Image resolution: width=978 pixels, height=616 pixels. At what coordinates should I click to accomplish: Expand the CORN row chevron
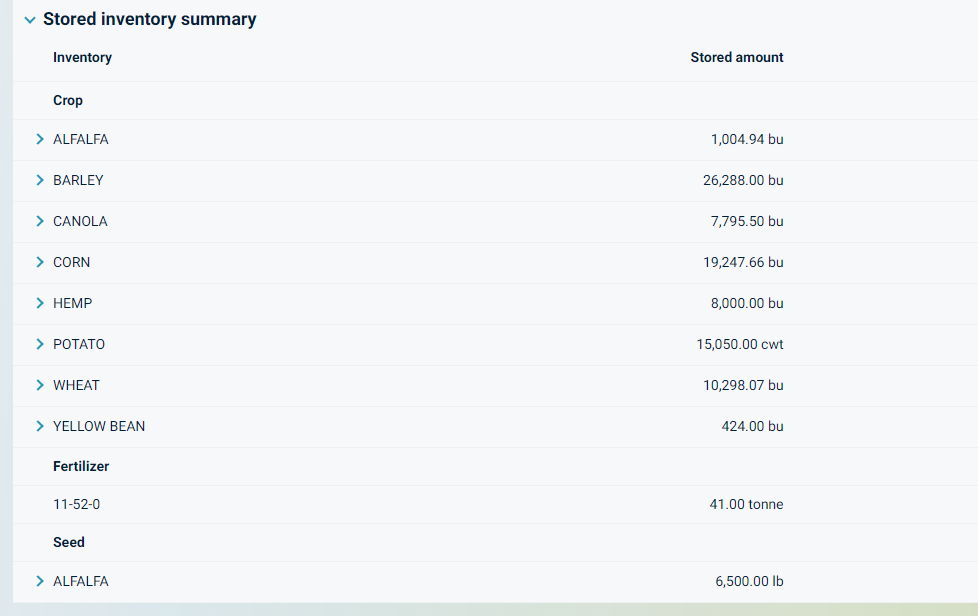tap(40, 262)
